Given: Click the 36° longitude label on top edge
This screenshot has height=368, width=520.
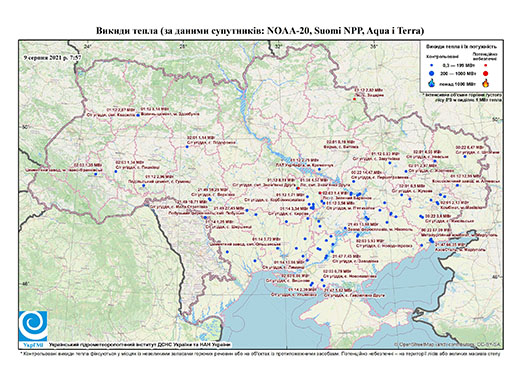Looking at the screenshot, I should (374, 46).
